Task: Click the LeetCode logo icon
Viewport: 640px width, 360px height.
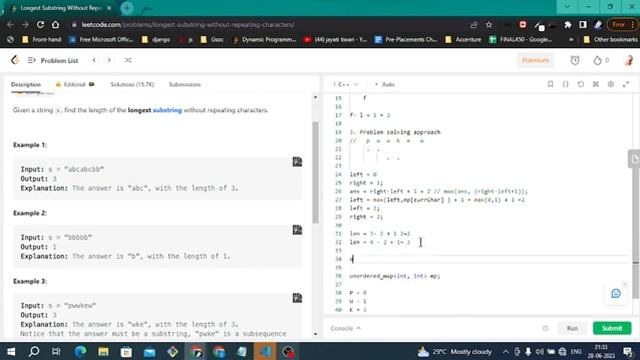Action: [15, 60]
